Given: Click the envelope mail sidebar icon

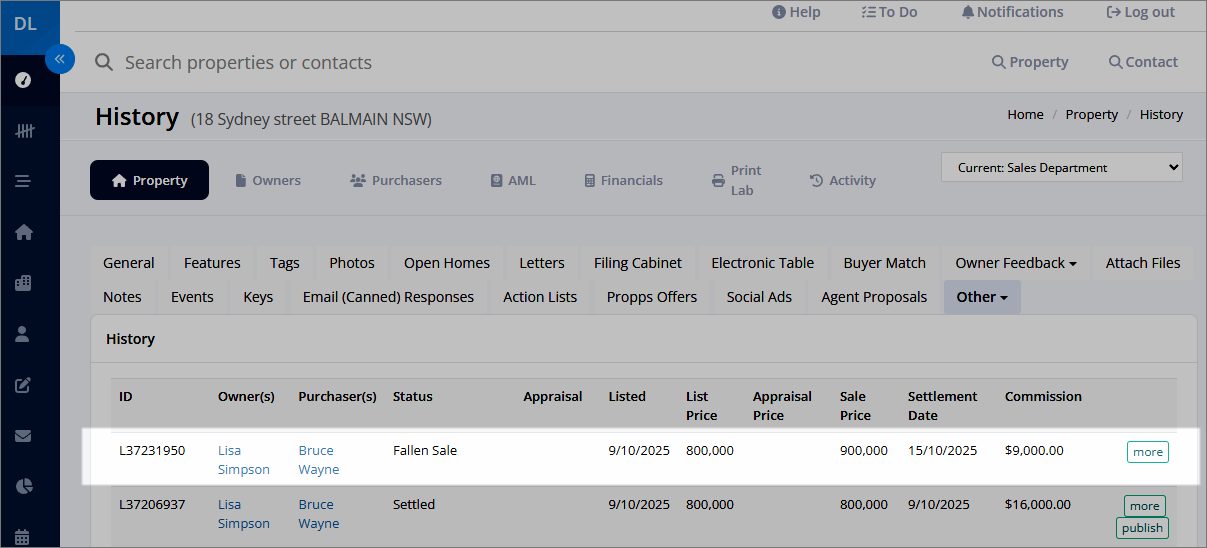Looking at the screenshot, I should click(24, 436).
